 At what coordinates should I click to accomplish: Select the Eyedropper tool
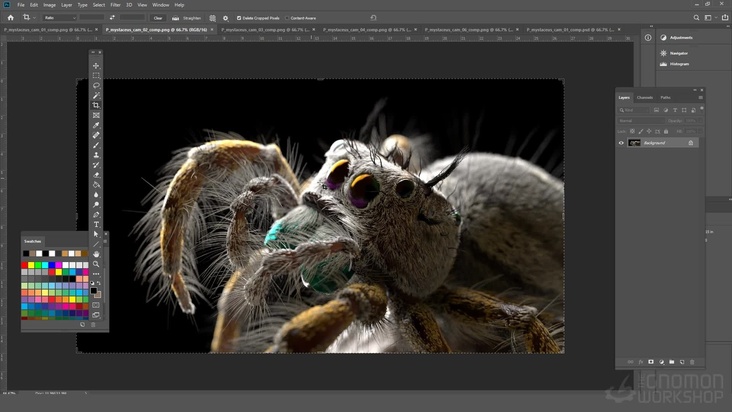click(96, 125)
